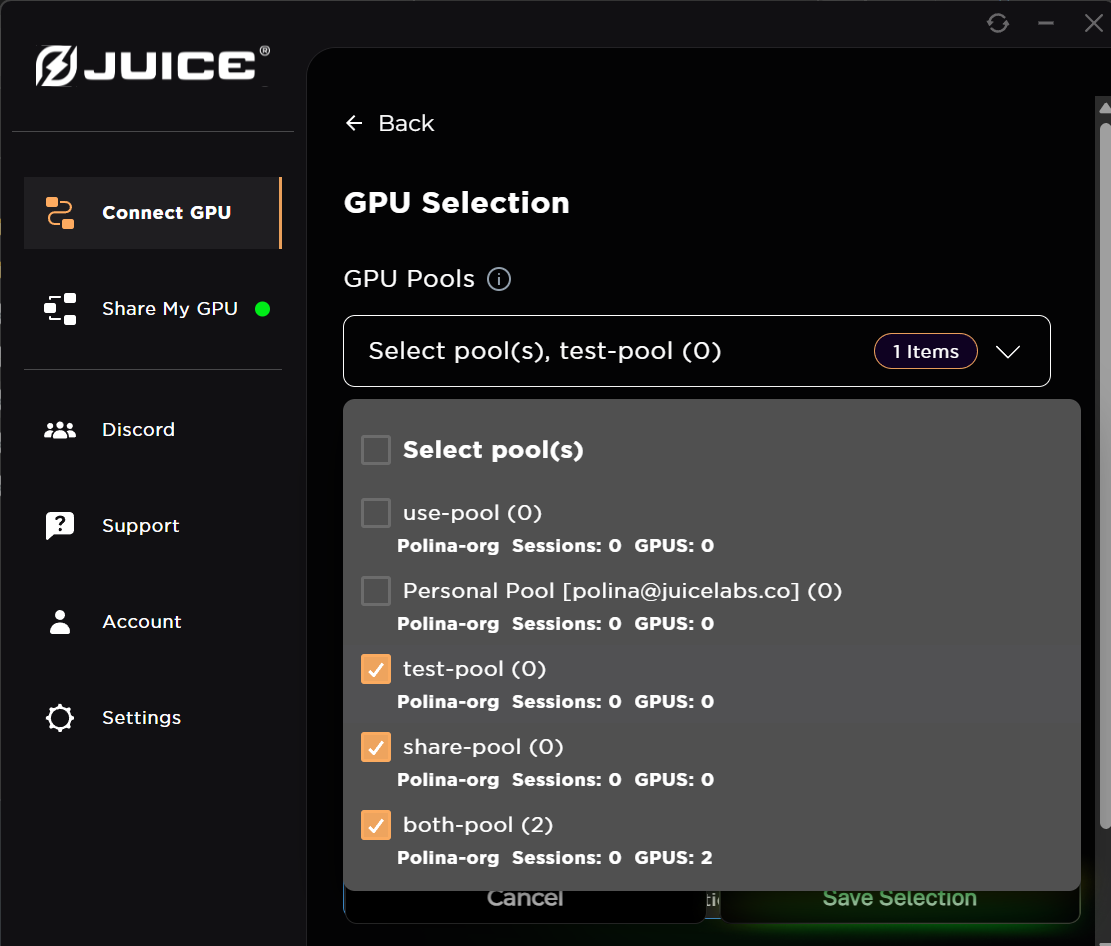Open the Connect GPU menu item
The width and height of the screenshot is (1111, 946).
tap(153, 213)
